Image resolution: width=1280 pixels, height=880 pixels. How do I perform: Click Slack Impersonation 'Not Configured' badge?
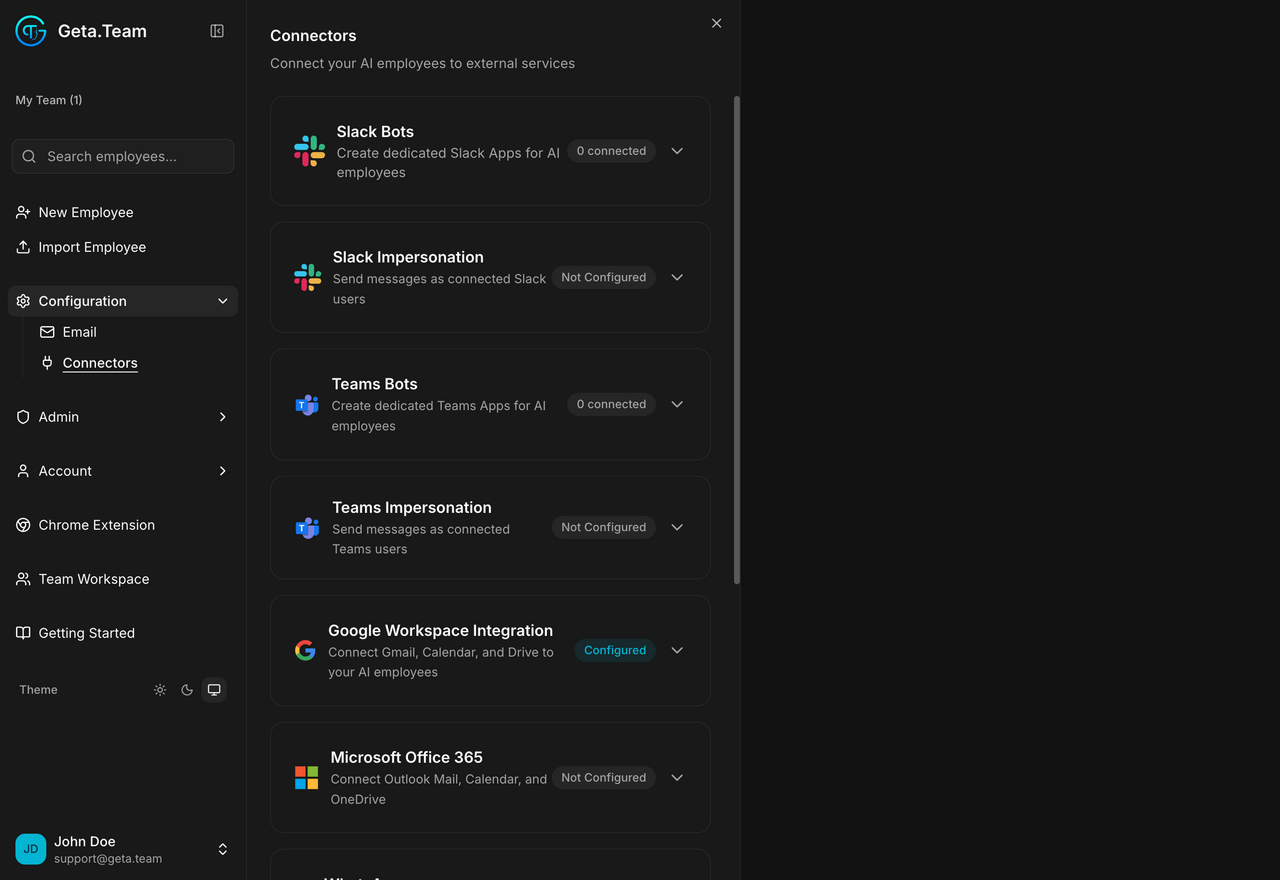click(604, 277)
